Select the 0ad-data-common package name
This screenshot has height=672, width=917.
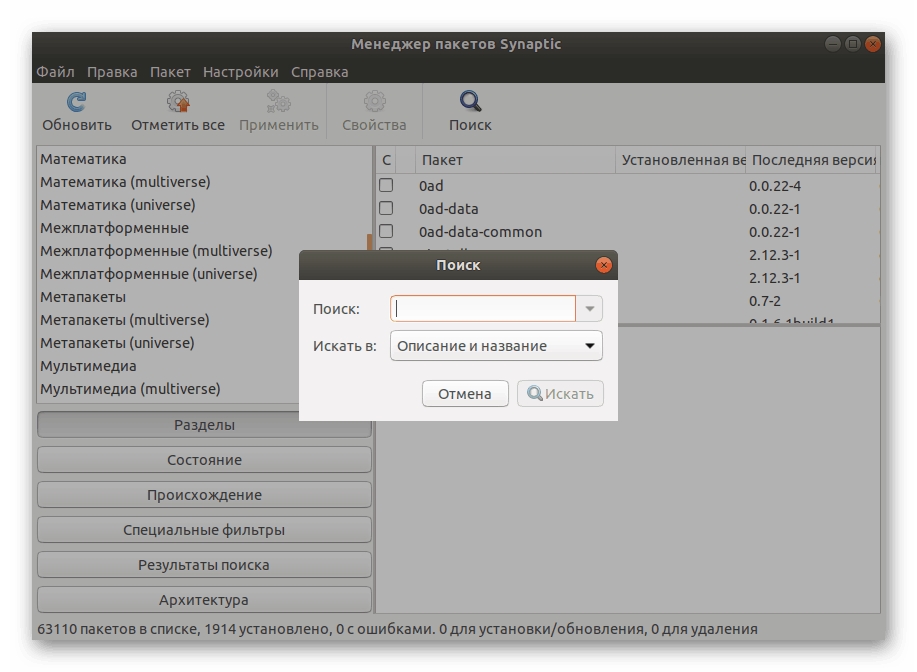tap(480, 232)
